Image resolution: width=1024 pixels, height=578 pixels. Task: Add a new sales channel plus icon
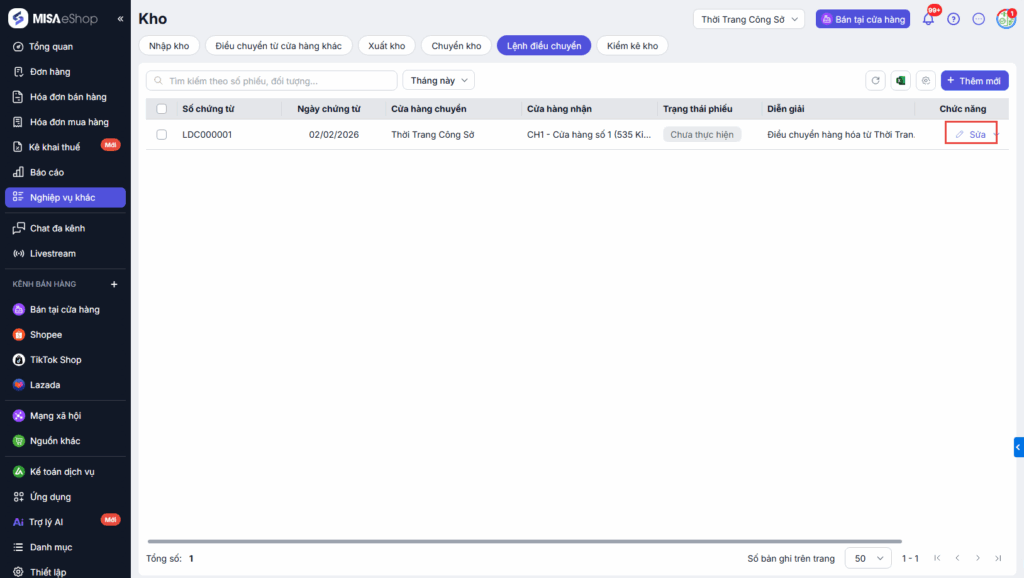click(114, 284)
